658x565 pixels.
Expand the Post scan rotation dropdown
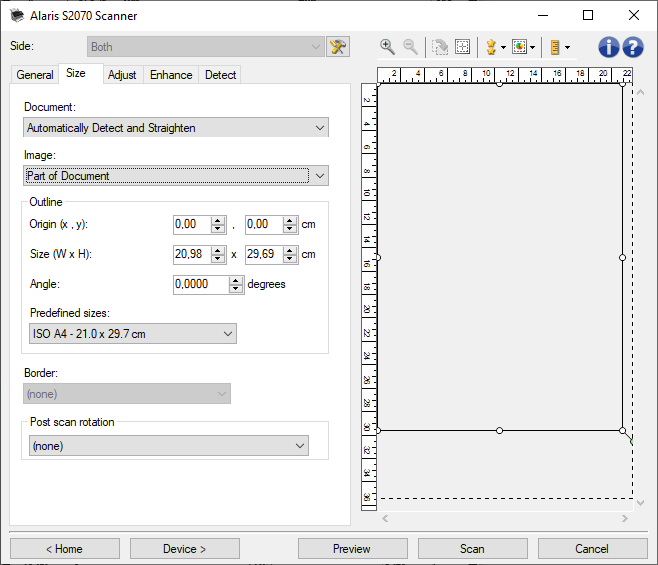[x=168, y=446]
